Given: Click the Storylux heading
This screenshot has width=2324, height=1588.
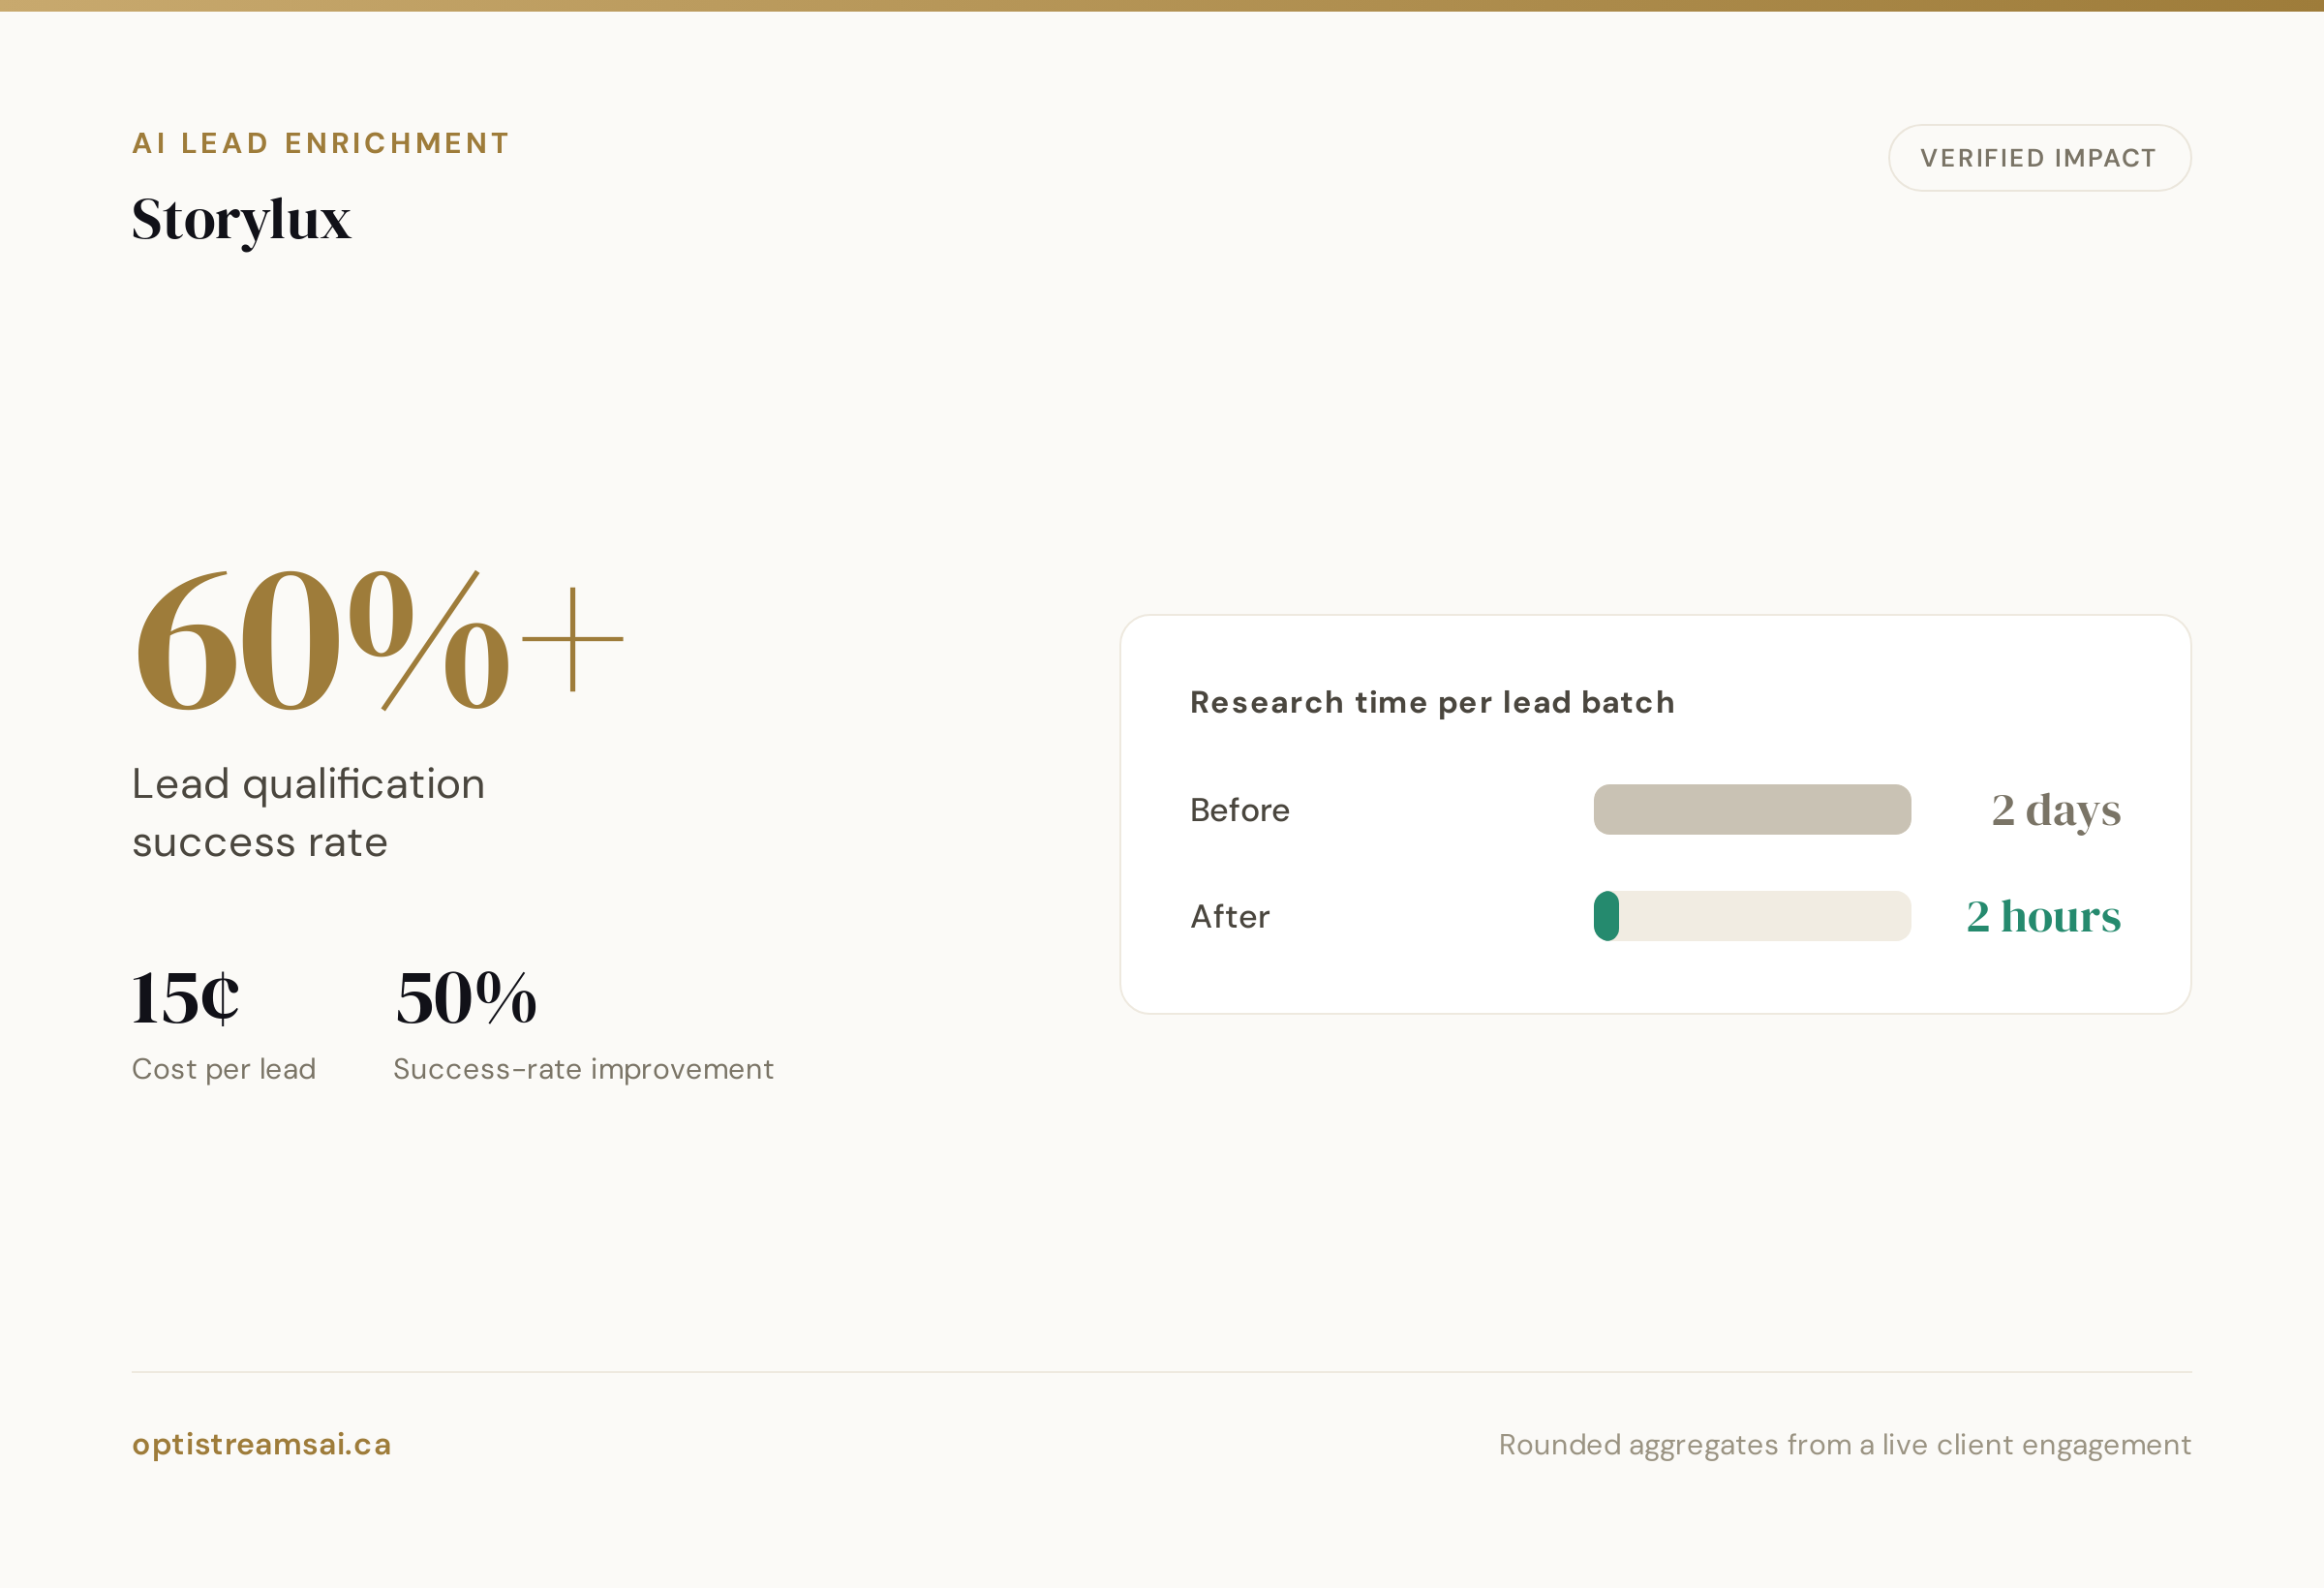Looking at the screenshot, I should (241, 220).
